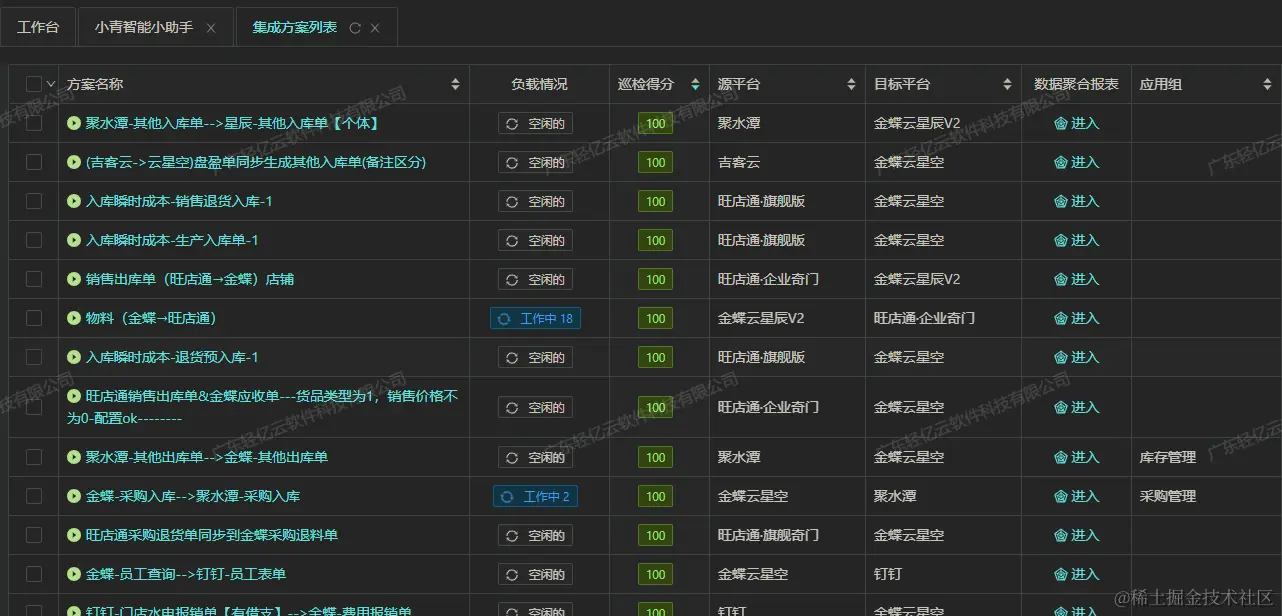This screenshot has height=616, width=1282.
Task: Open selection dropdown arrow beside header checkbox
Action: coord(51,85)
